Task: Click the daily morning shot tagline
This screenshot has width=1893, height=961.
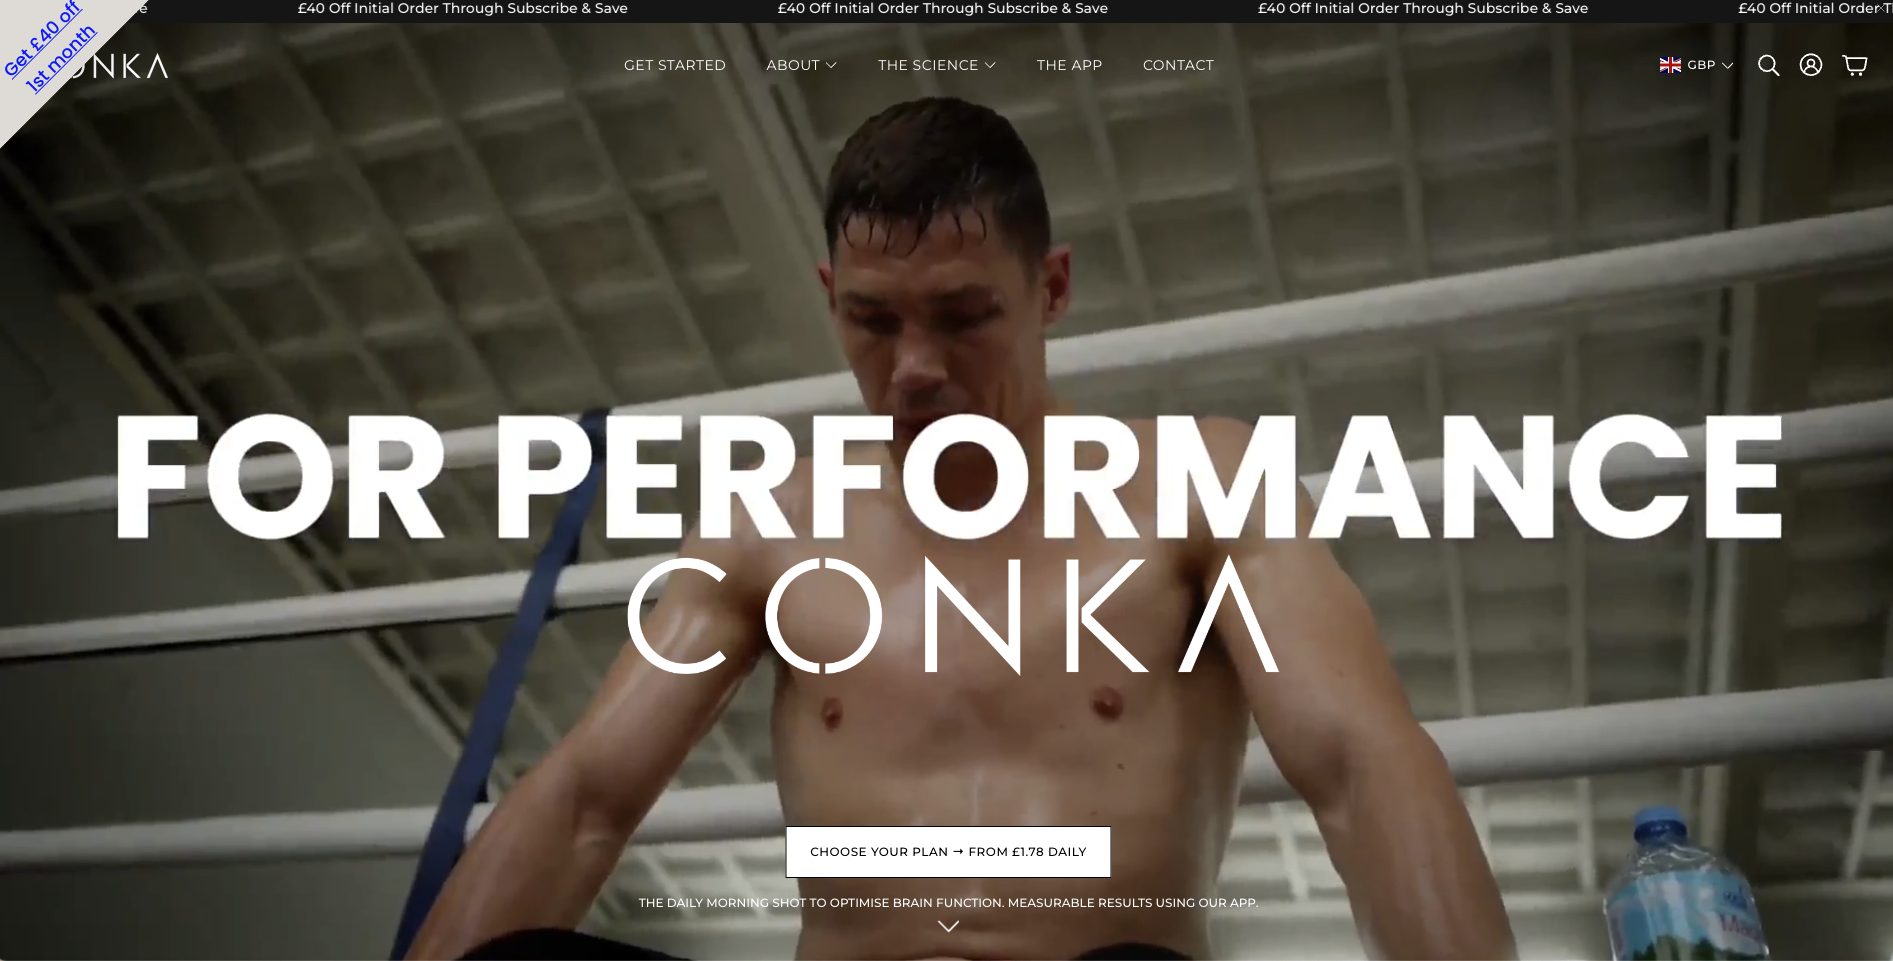Action: pos(948,903)
